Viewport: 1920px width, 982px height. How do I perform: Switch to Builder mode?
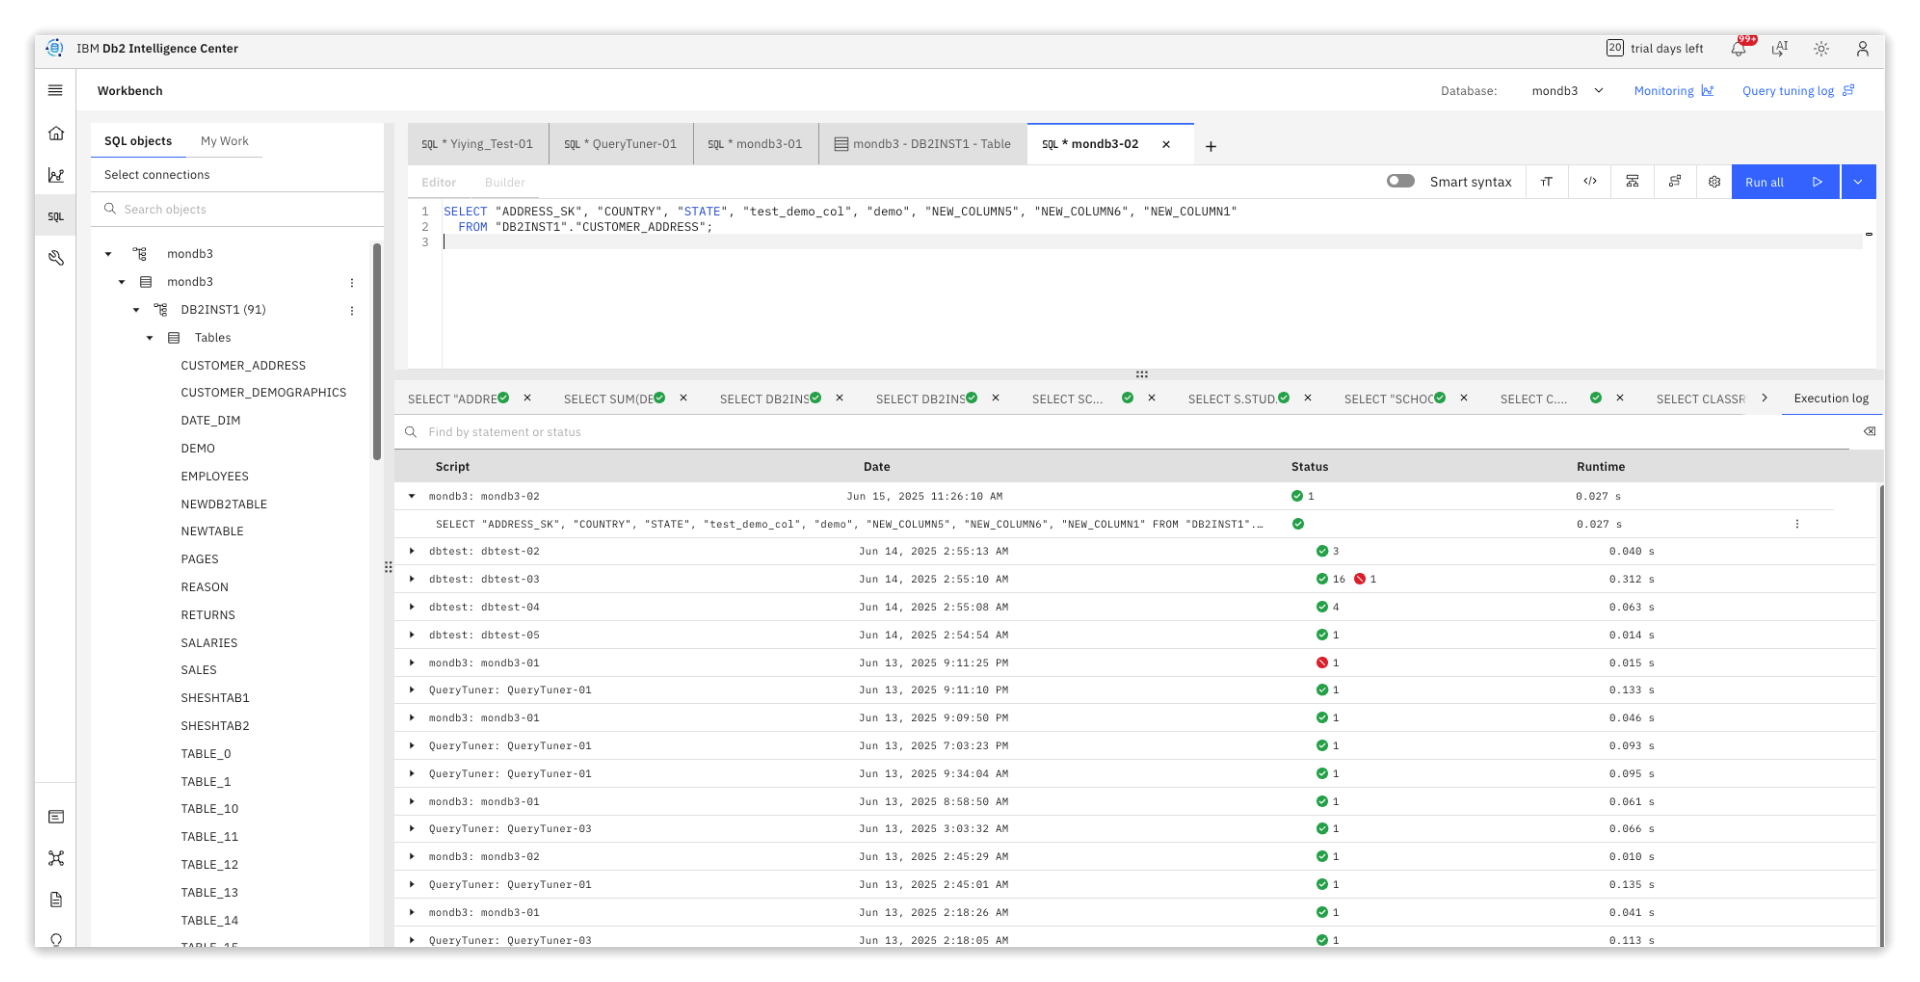pos(505,182)
